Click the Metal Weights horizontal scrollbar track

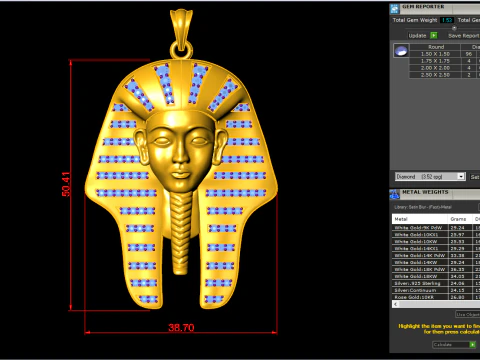pos(439,304)
